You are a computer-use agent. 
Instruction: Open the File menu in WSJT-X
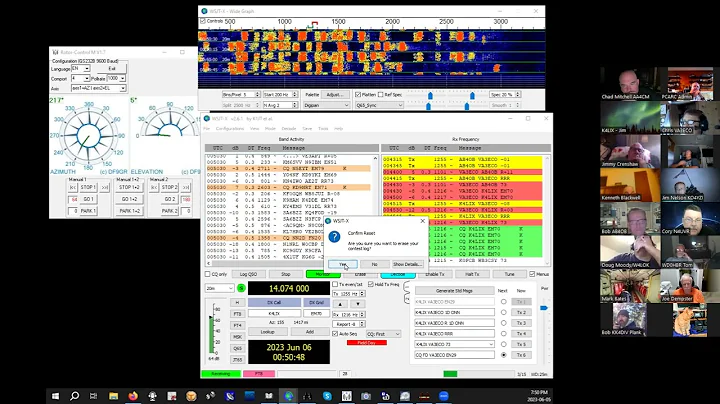(207, 129)
